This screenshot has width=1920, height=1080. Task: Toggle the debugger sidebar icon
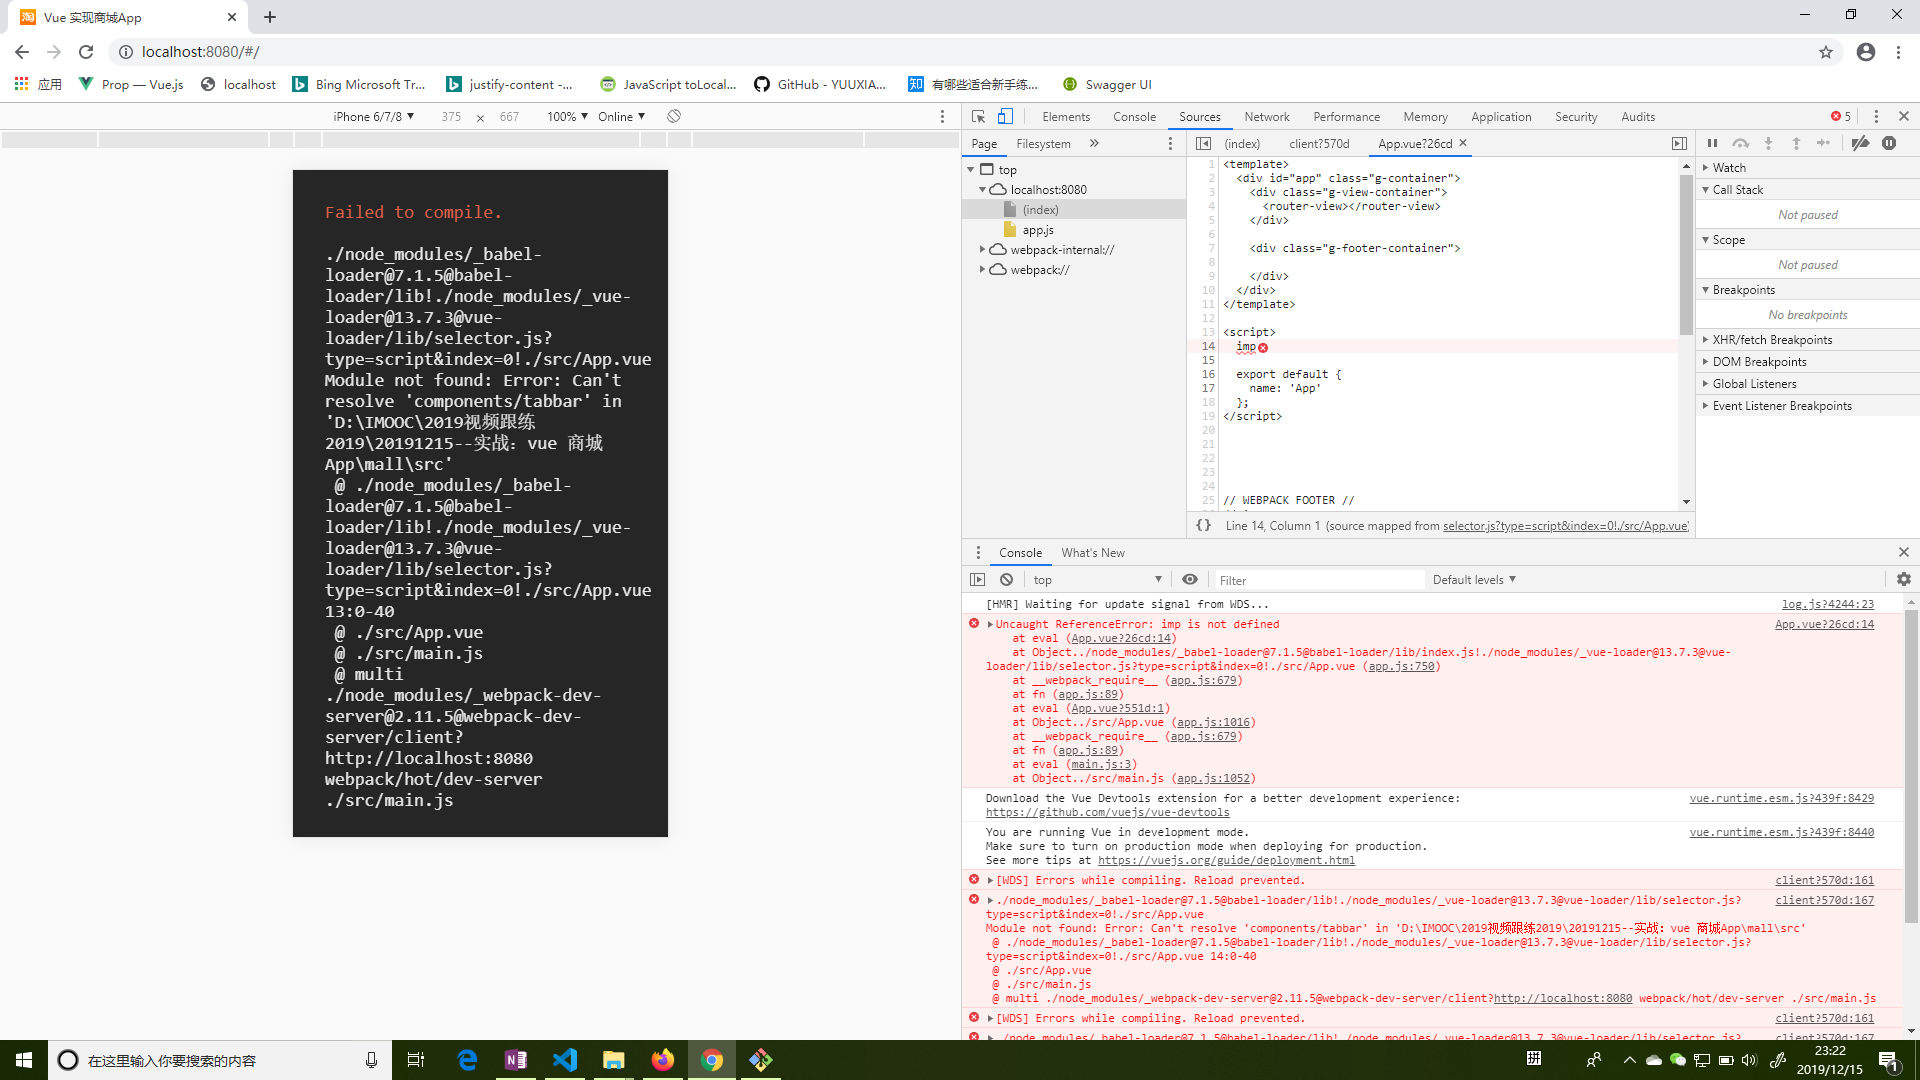point(1679,143)
